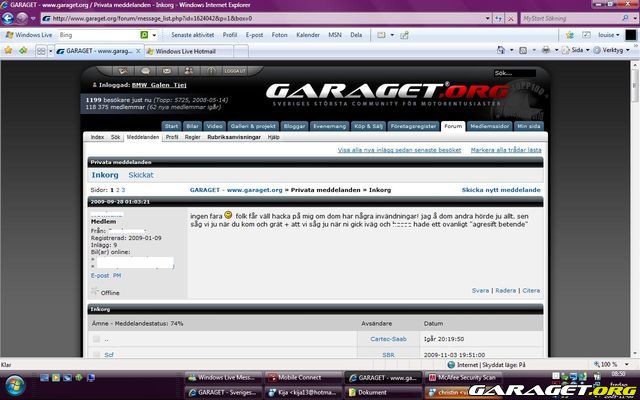Image resolution: width=640 pixels, height=400 pixels.
Task: Click the Garaget help question mark icon
Action: [211, 71]
